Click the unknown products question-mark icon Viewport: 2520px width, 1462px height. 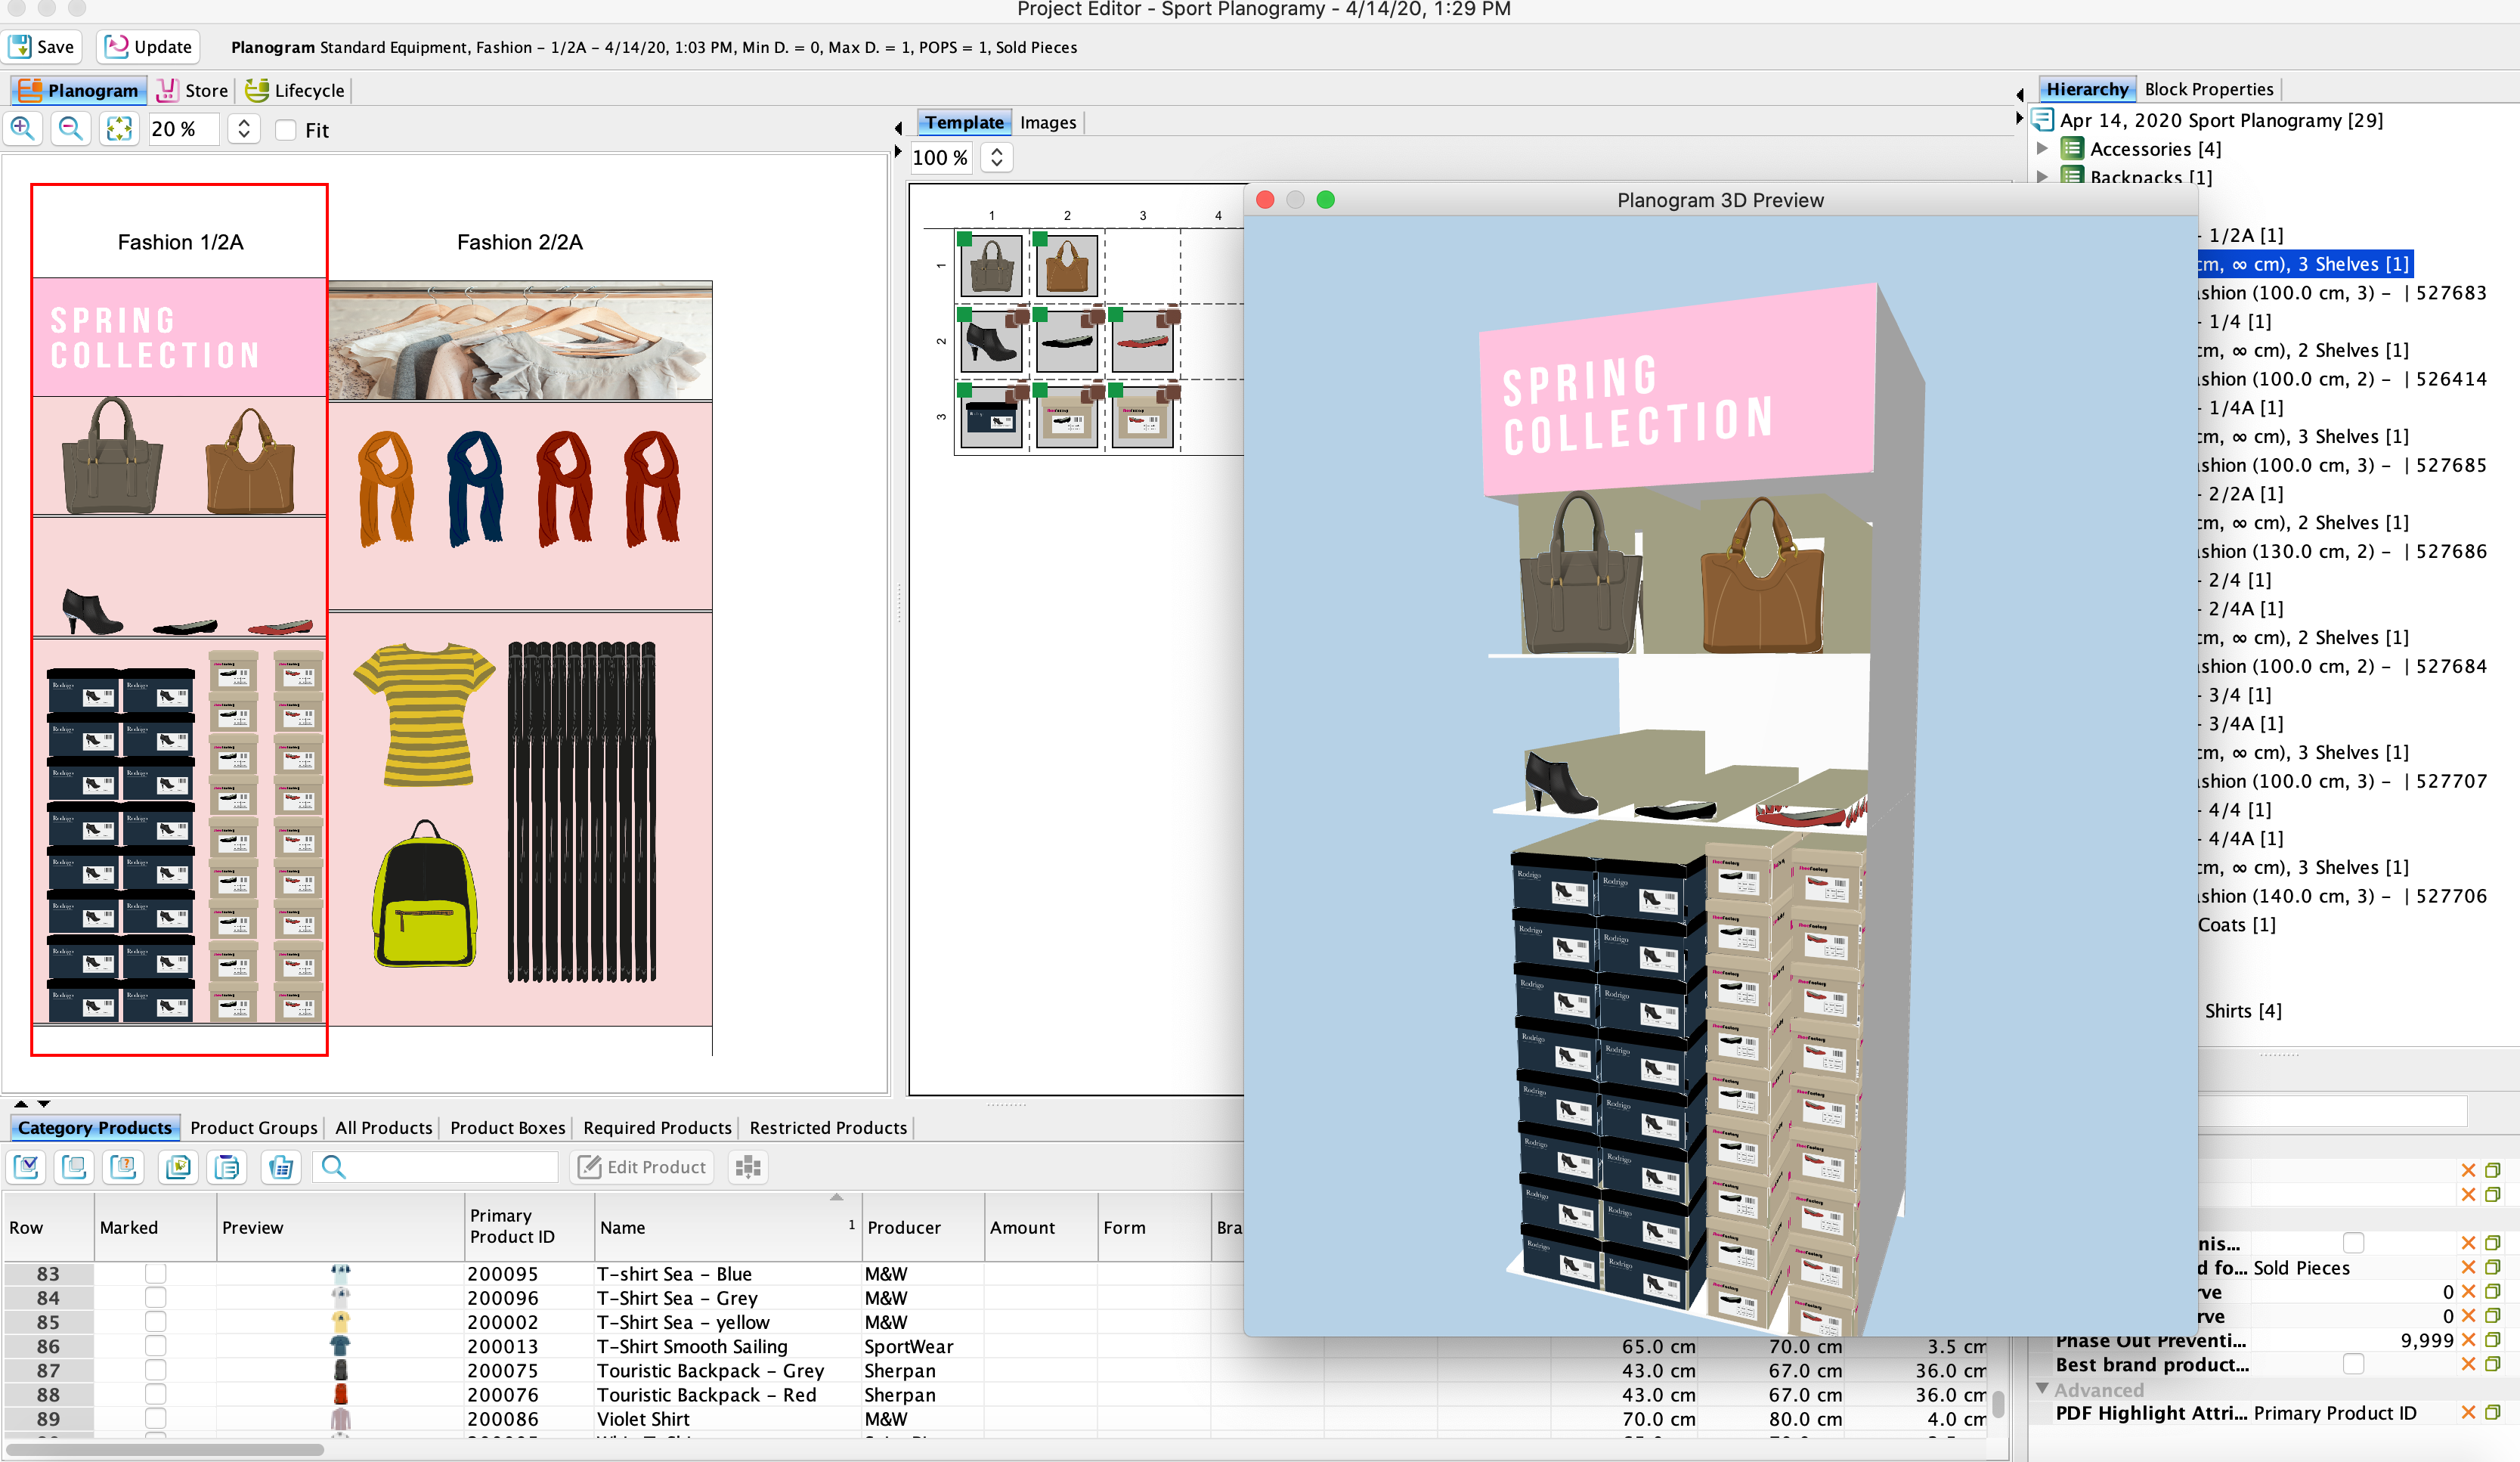point(123,1167)
